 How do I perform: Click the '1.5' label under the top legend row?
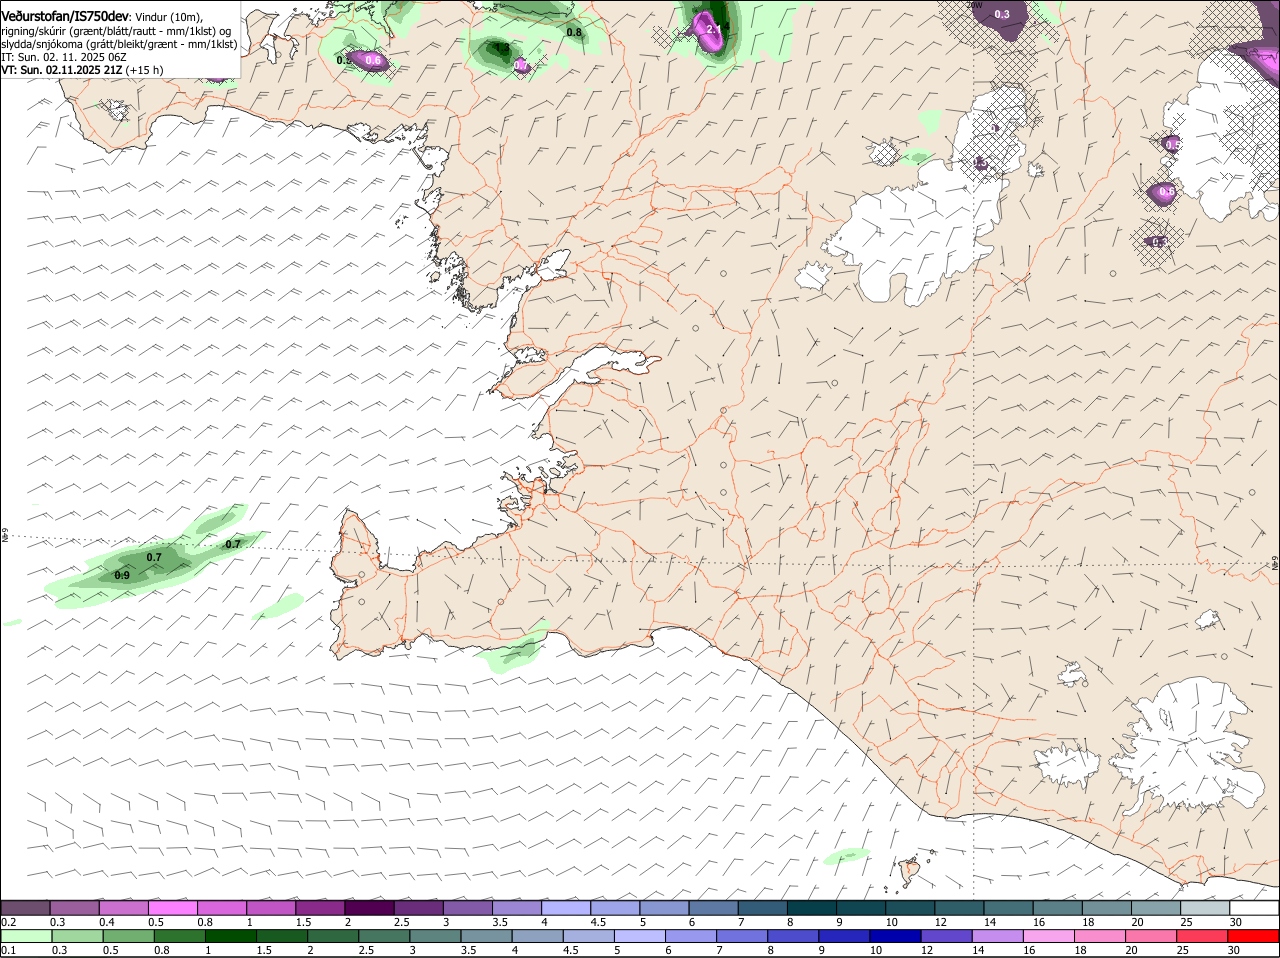(302, 922)
